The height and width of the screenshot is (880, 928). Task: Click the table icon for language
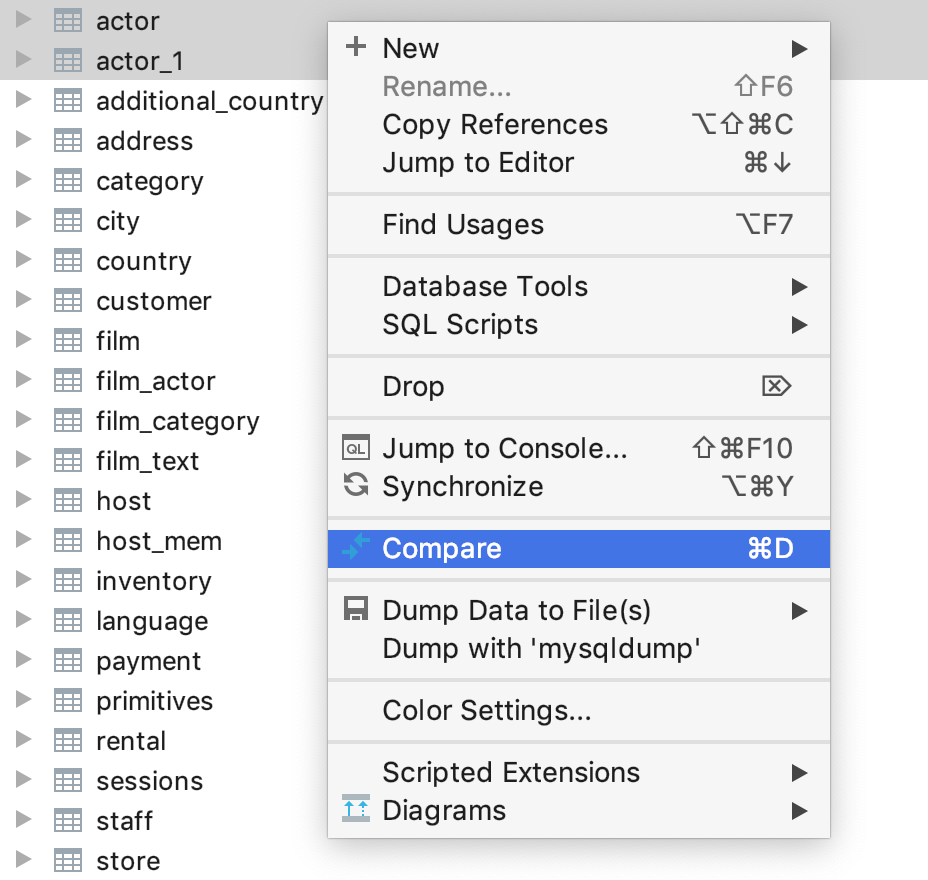[68, 621]
